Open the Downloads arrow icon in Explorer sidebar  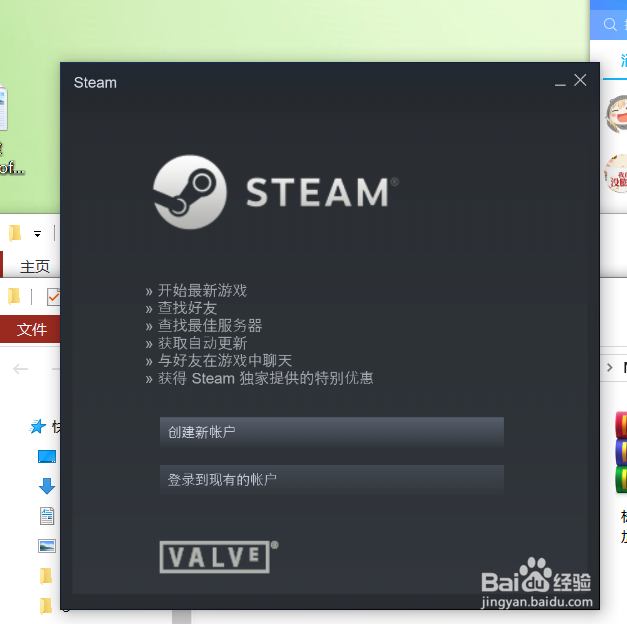(47, 486)
